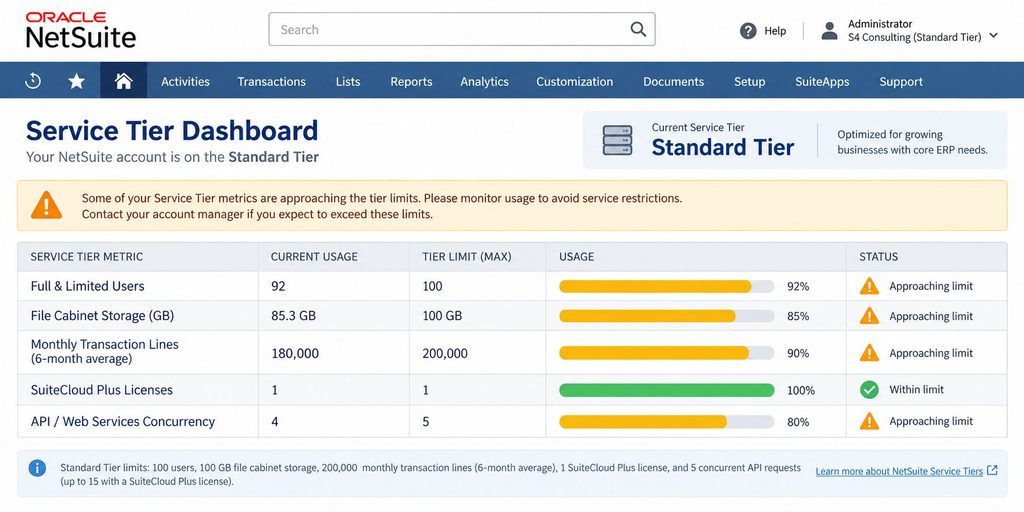The image size is (1024, 512).
Task: Click the search magnifier icon
Action: click(638, 29)
